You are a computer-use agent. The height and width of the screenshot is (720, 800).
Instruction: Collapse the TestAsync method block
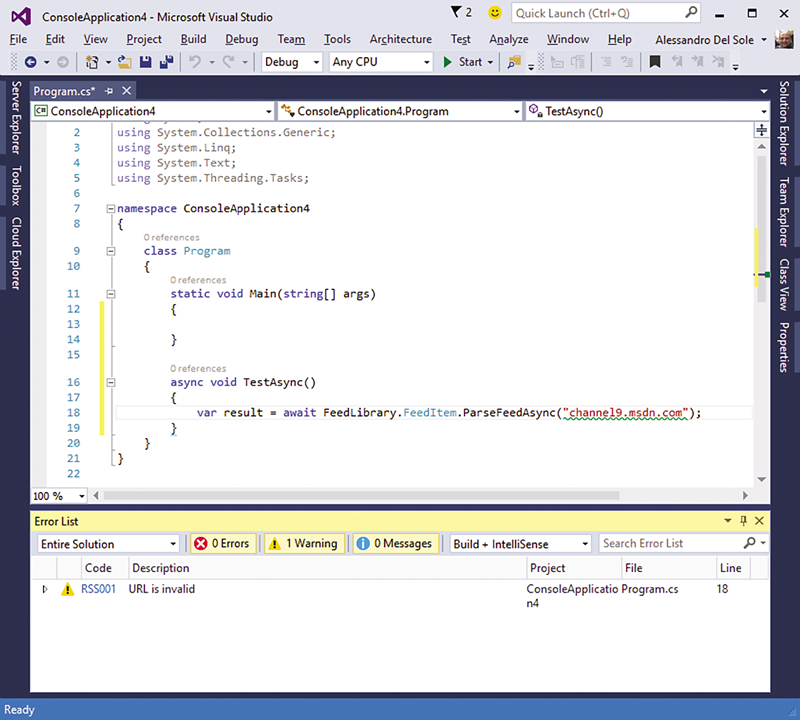point(111,383)
